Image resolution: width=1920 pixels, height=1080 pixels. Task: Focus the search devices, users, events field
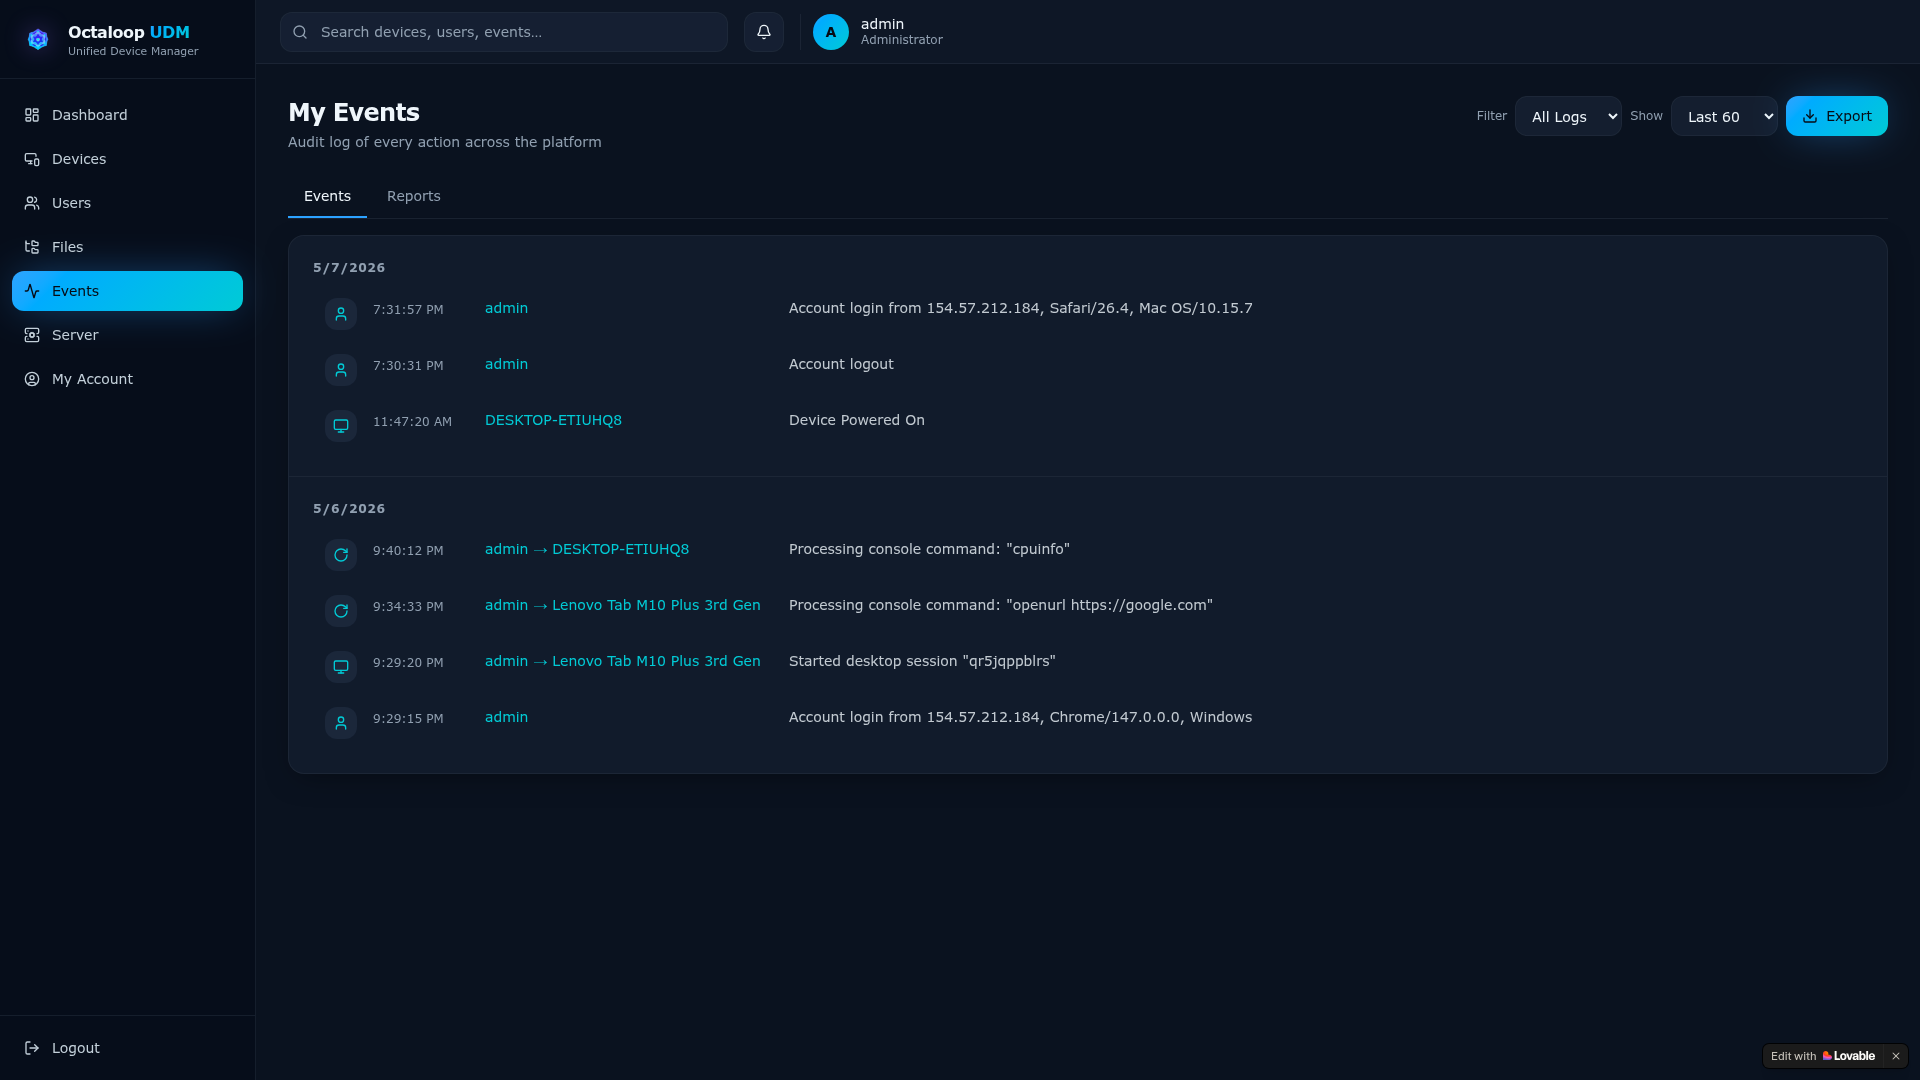[x=503, y=32]
